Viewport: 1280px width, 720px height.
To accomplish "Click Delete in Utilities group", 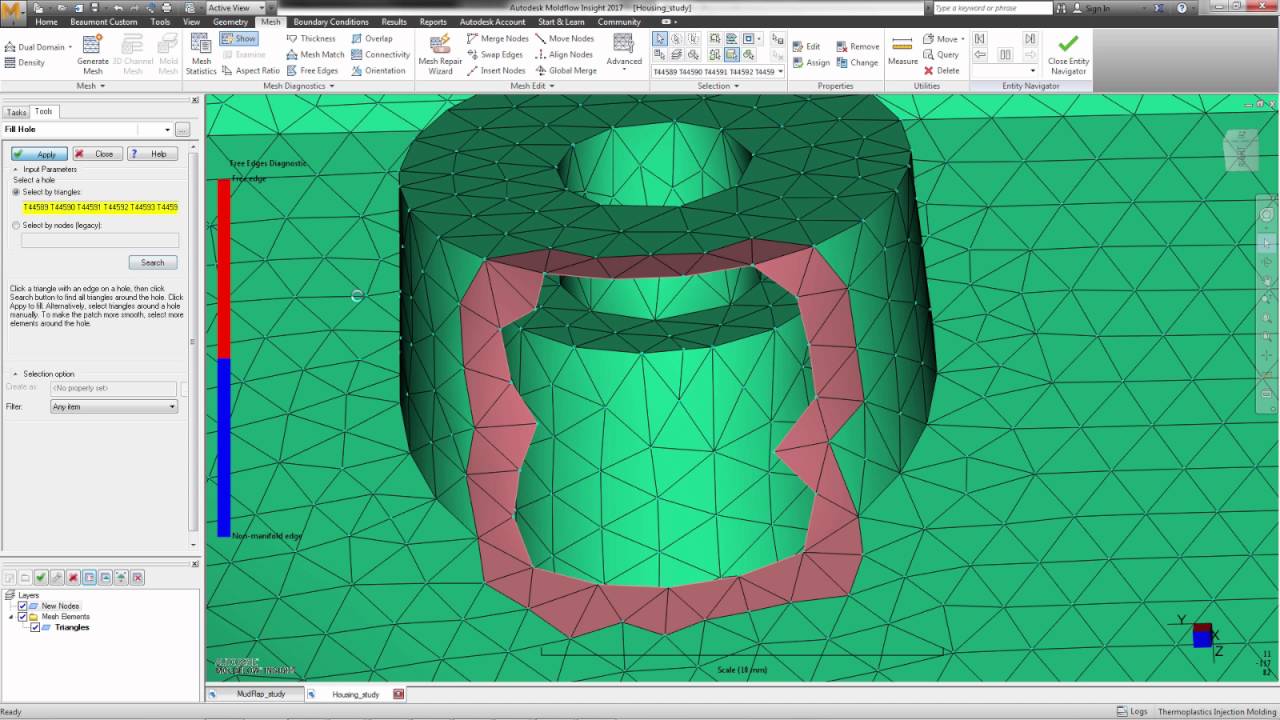I will 941,71.
